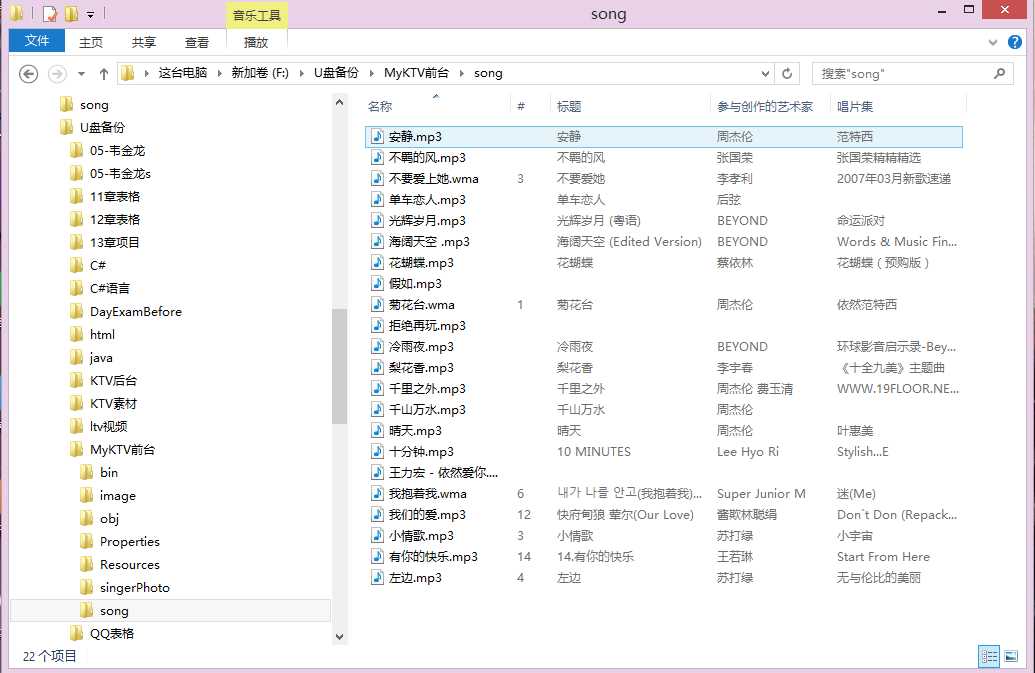Click the Back navigation arrow

(x=28, y=74)
